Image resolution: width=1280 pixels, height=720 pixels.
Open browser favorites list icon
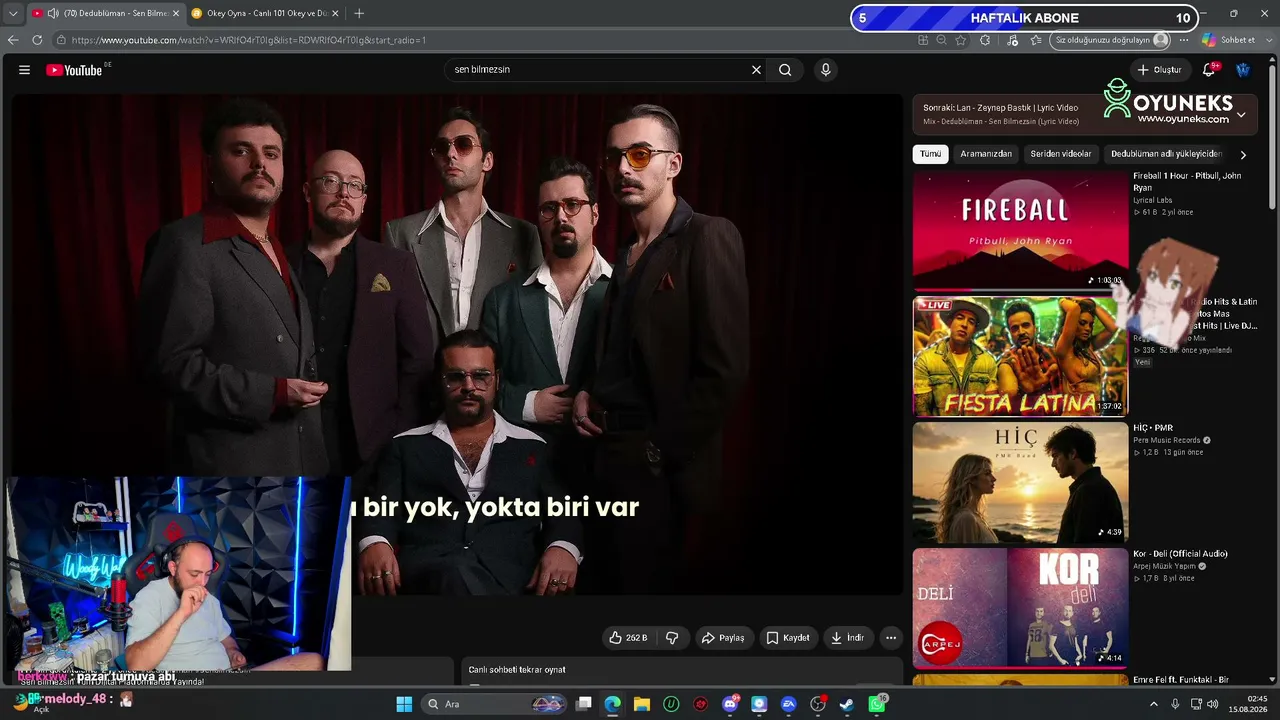1034,40
